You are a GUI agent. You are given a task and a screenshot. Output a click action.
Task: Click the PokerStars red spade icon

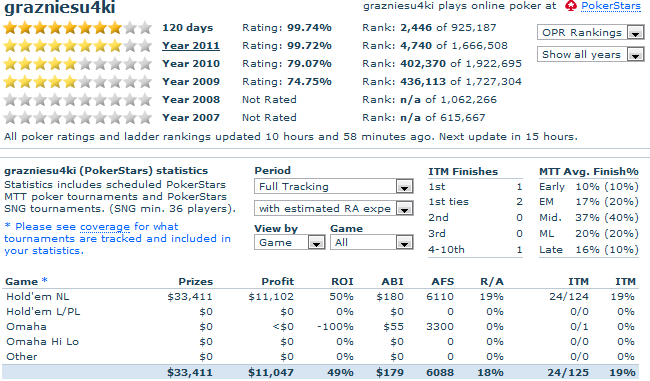(x=571, y=6)
